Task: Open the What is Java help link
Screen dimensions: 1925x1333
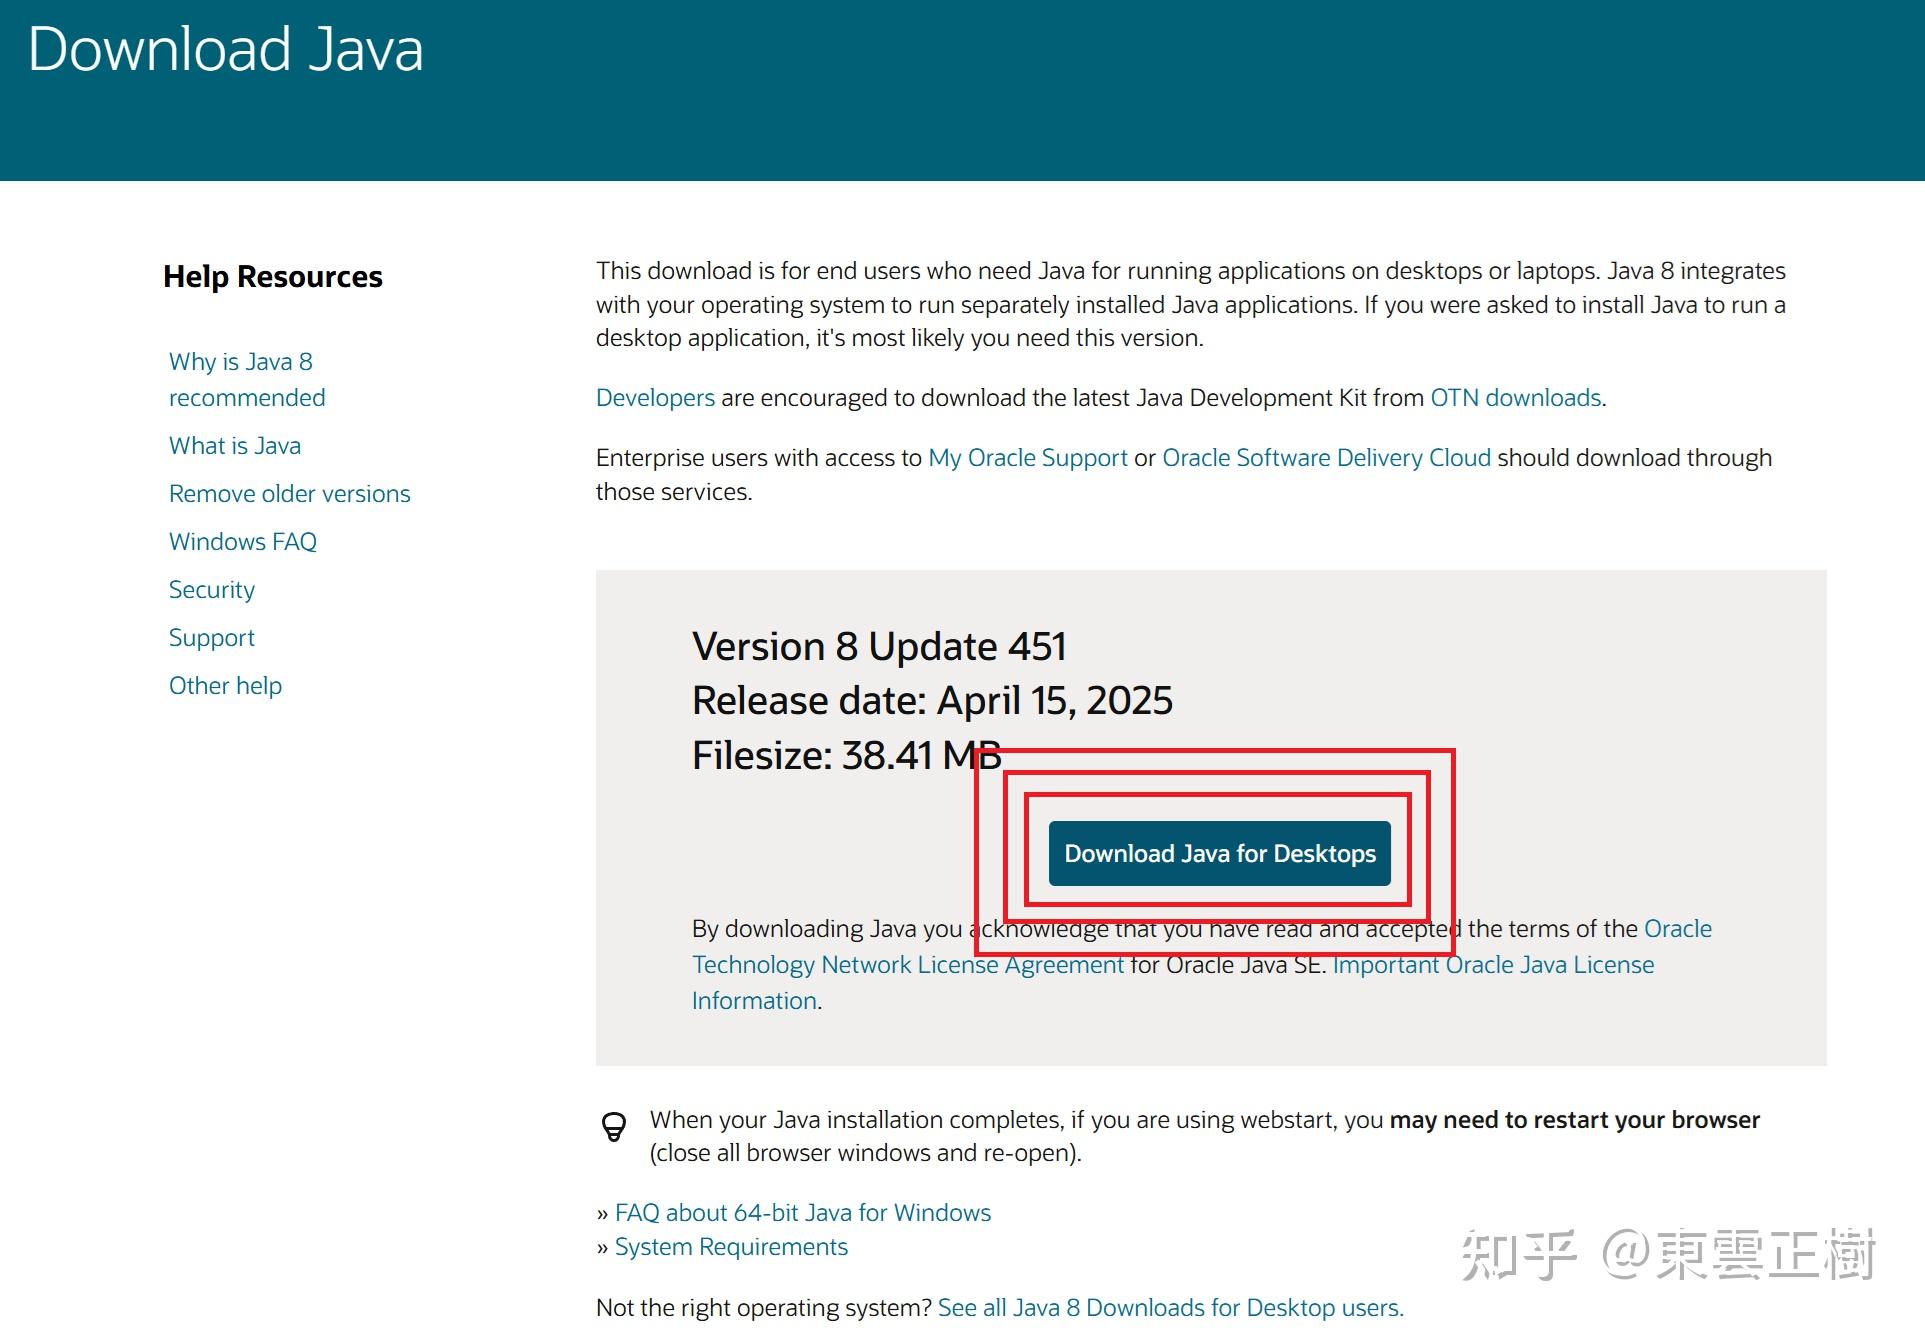Action: click(235, 445)
